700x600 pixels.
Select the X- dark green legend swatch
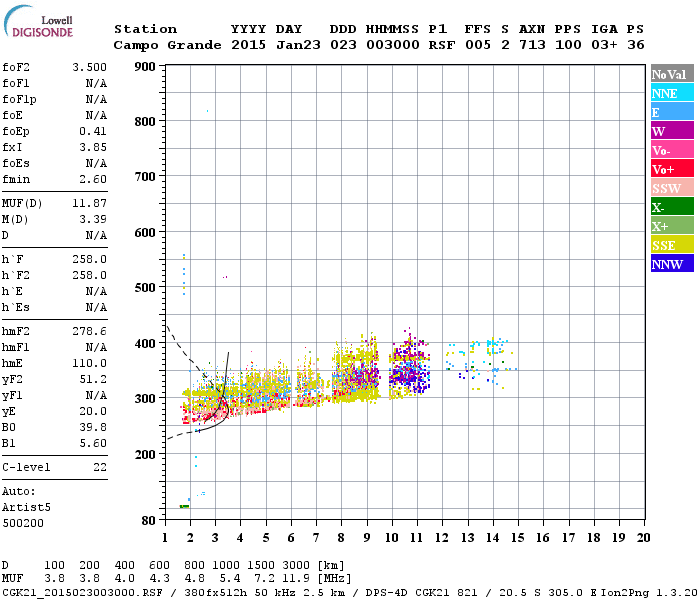coord(672,207)
